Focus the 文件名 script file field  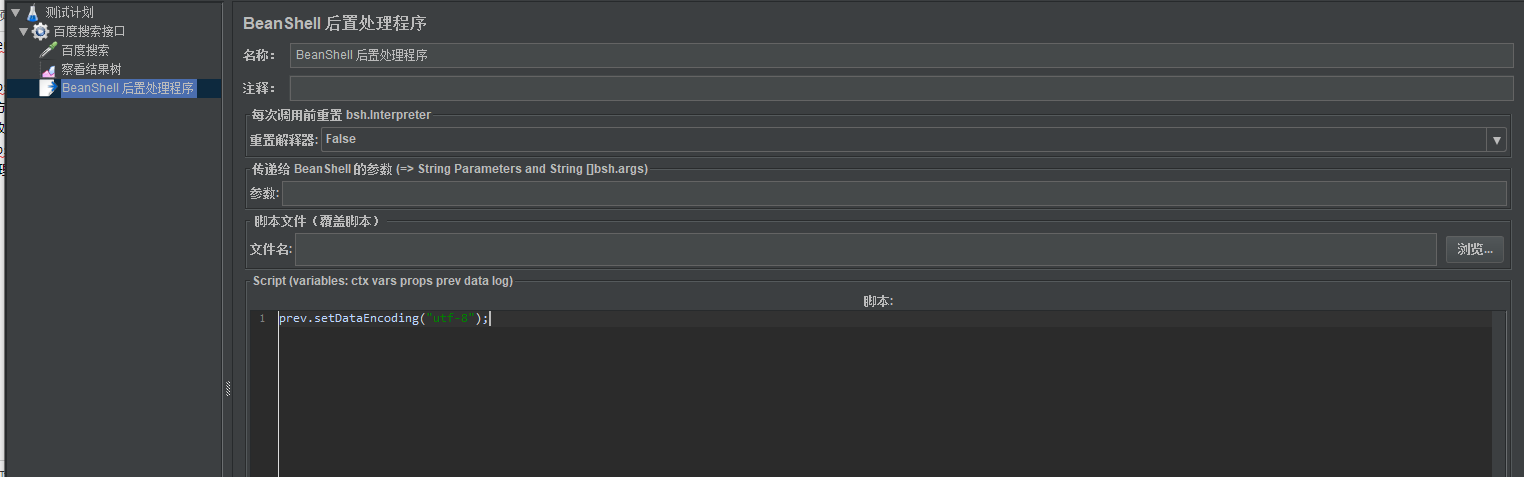click(865, 249)
